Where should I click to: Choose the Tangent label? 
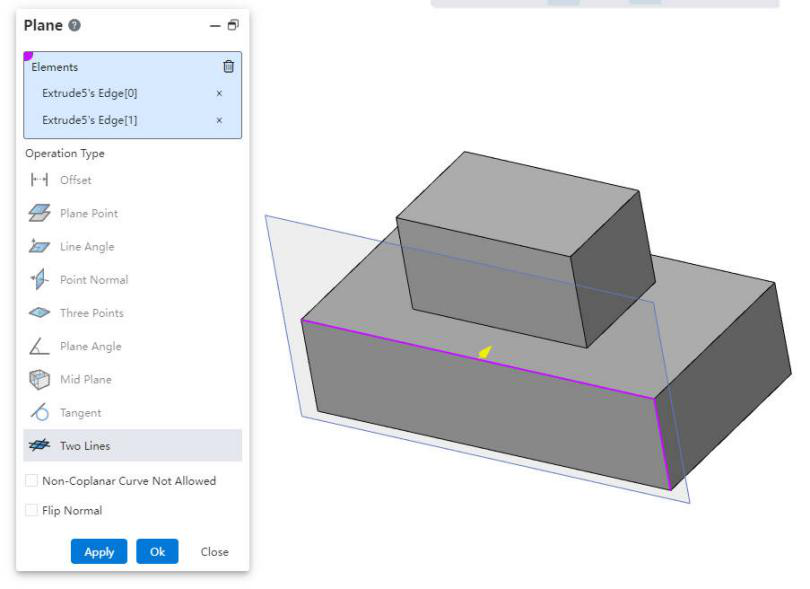(81, 413)
